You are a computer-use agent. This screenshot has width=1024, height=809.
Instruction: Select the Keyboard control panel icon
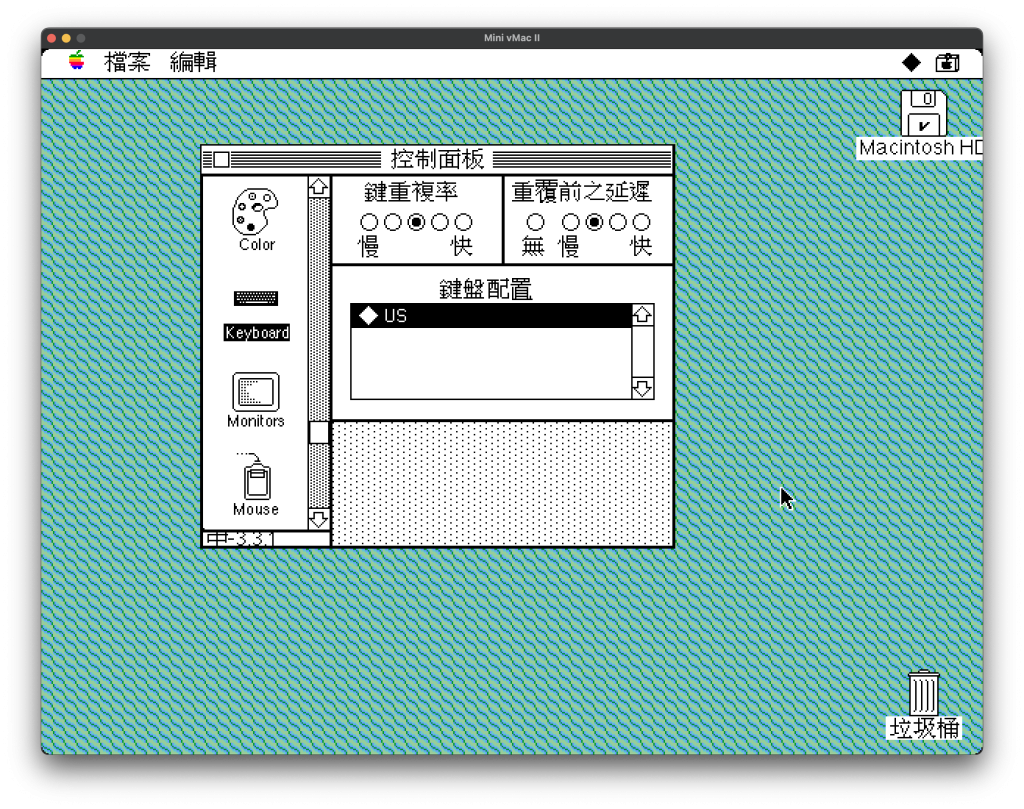pyautogui.click(x=256, y=299)
